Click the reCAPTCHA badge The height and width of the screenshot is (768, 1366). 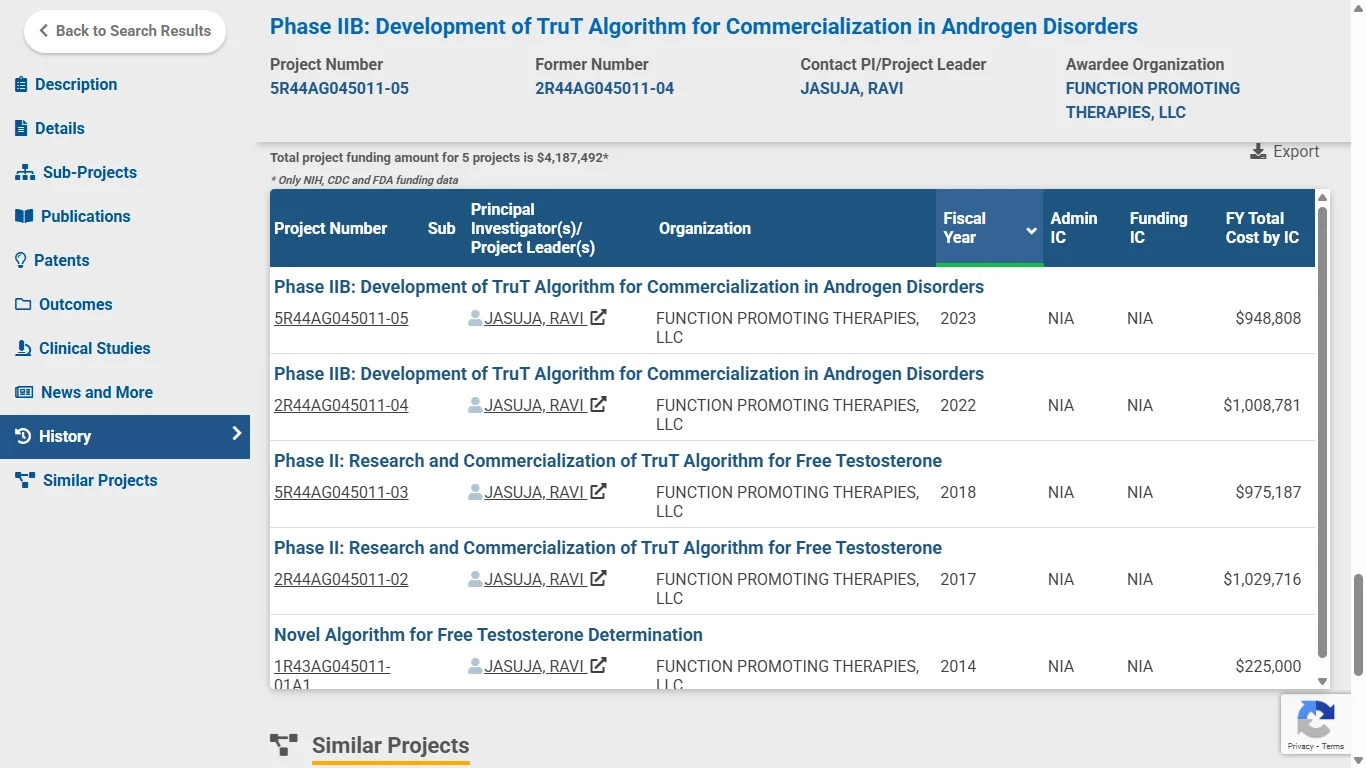[x=1315, y=724]
